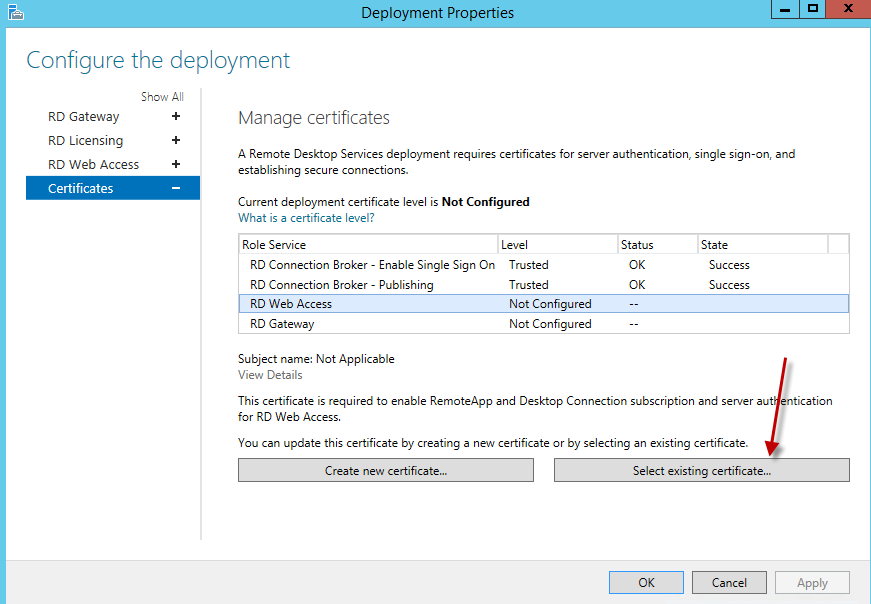Select RD Connection Broker Single Sign On row
871x604 pixels.
(x=372, y=265)
